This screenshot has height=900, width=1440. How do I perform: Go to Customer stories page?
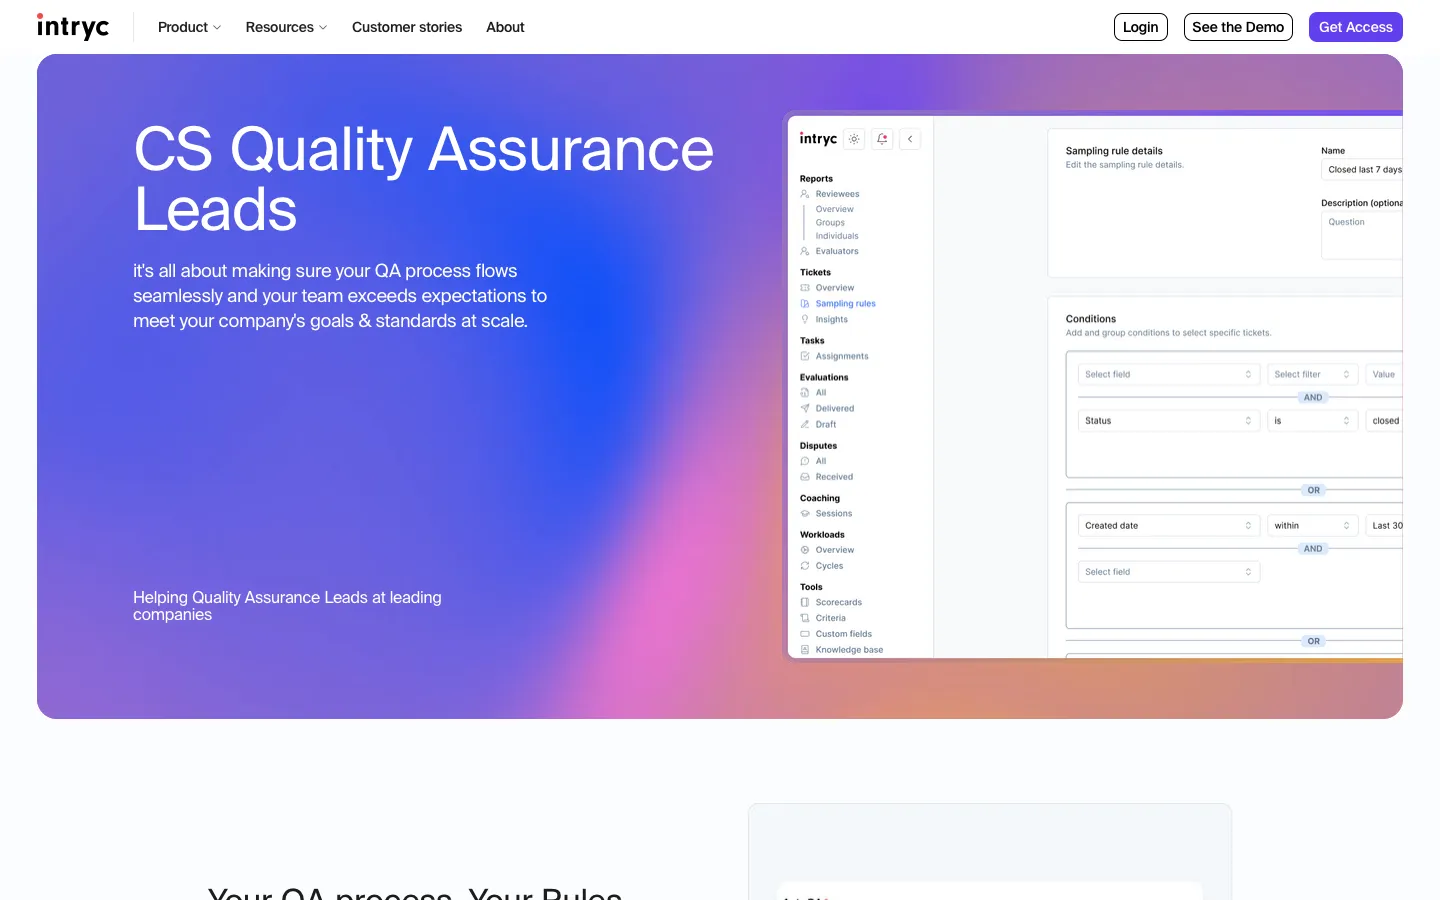(x=407, y=27)
